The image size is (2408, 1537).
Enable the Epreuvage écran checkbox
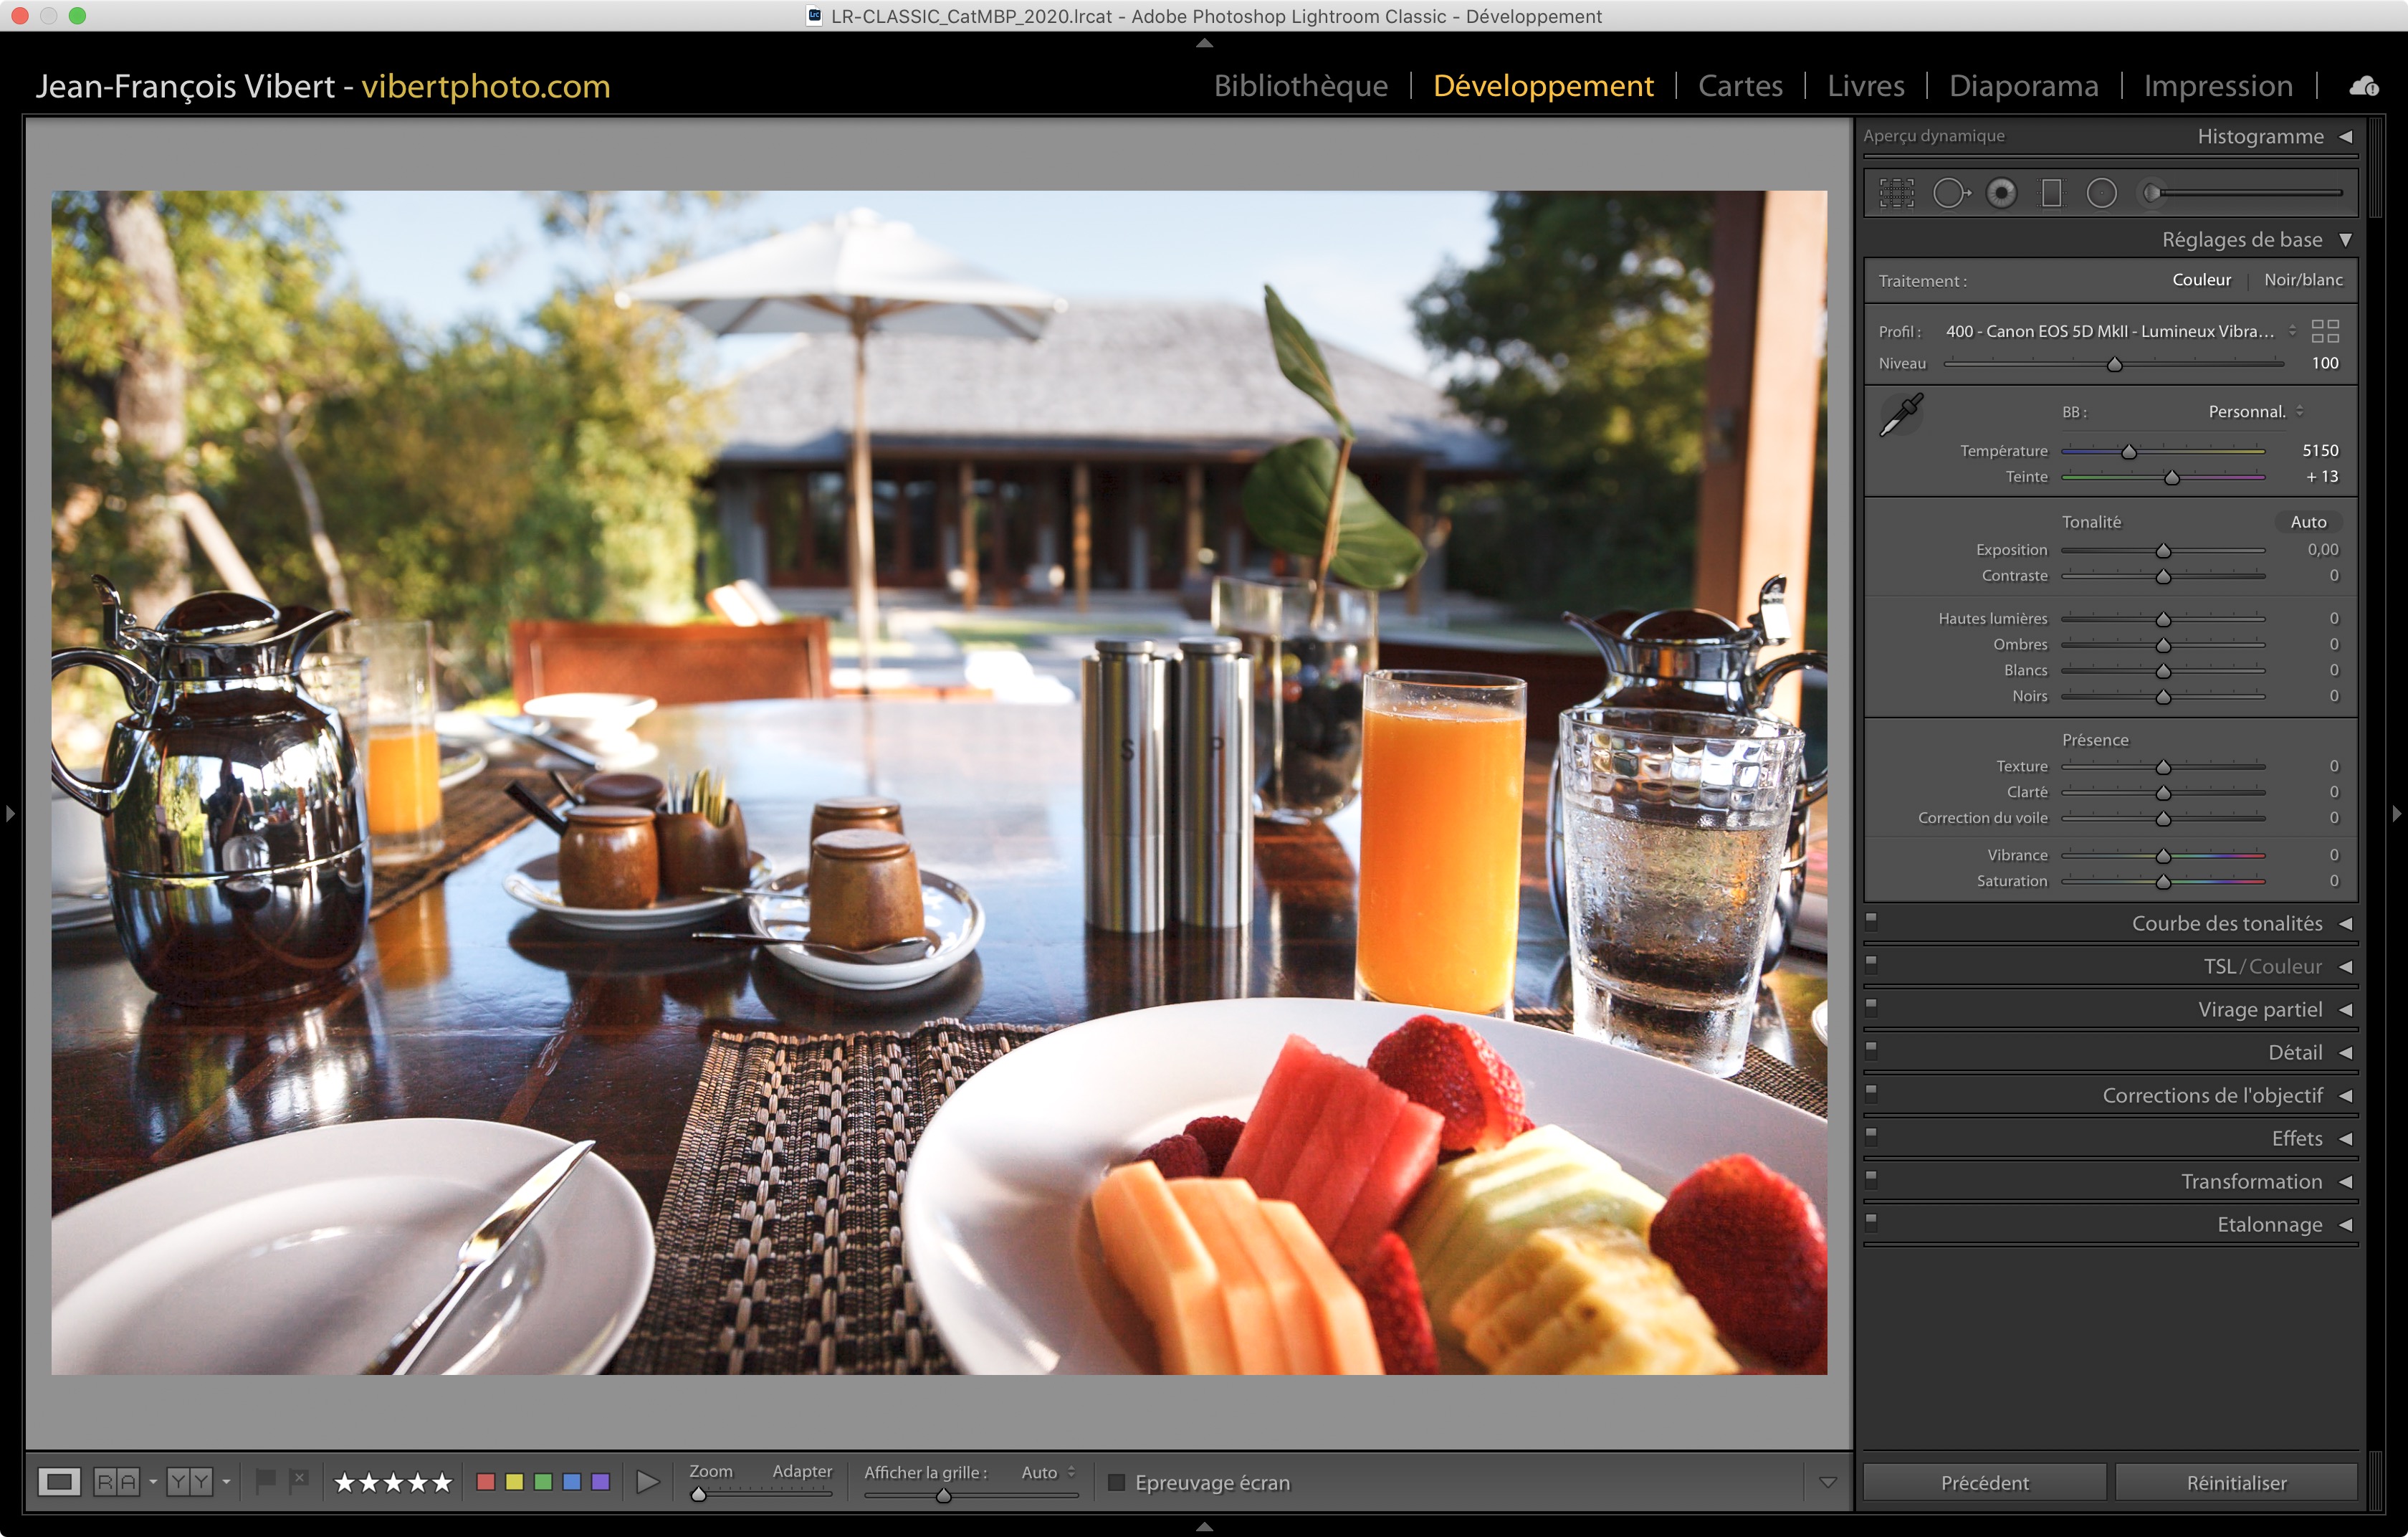(x=1117, y=1482)
